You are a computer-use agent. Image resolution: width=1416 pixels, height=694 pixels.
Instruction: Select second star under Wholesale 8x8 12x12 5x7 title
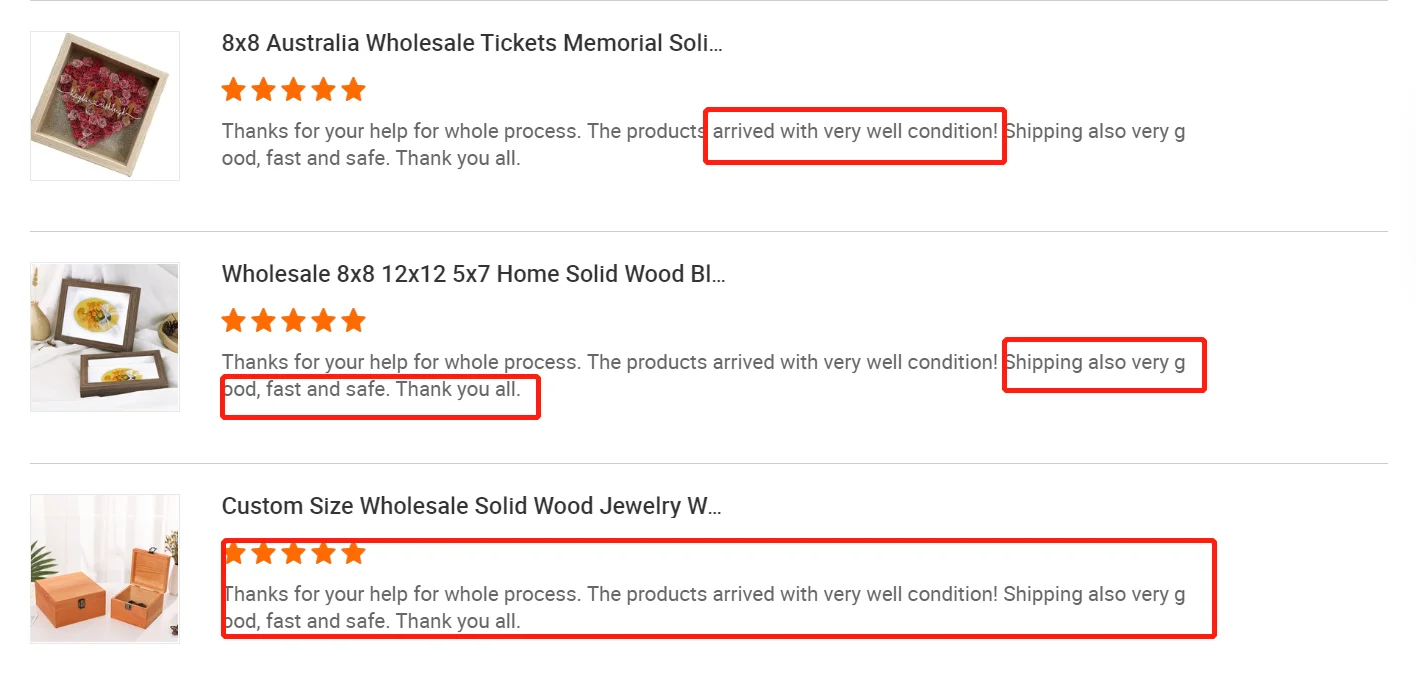pyautogui.click(x=264, y=321)
